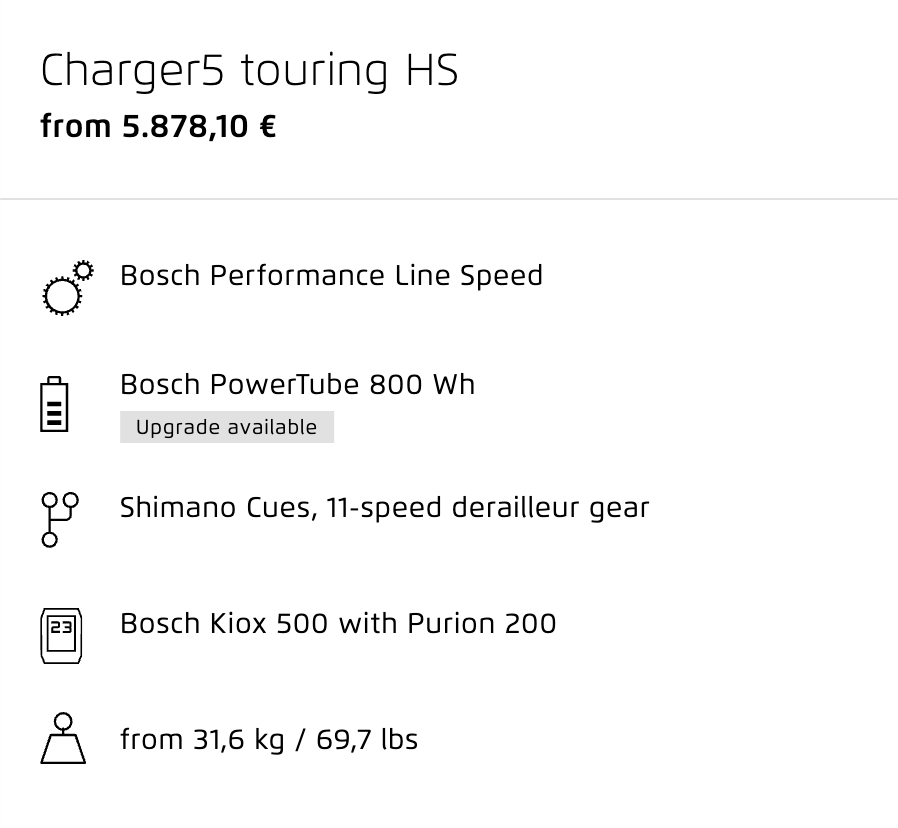Click the Kiox display icon
The image size is (898, 828).
click(x=61, y=636)
